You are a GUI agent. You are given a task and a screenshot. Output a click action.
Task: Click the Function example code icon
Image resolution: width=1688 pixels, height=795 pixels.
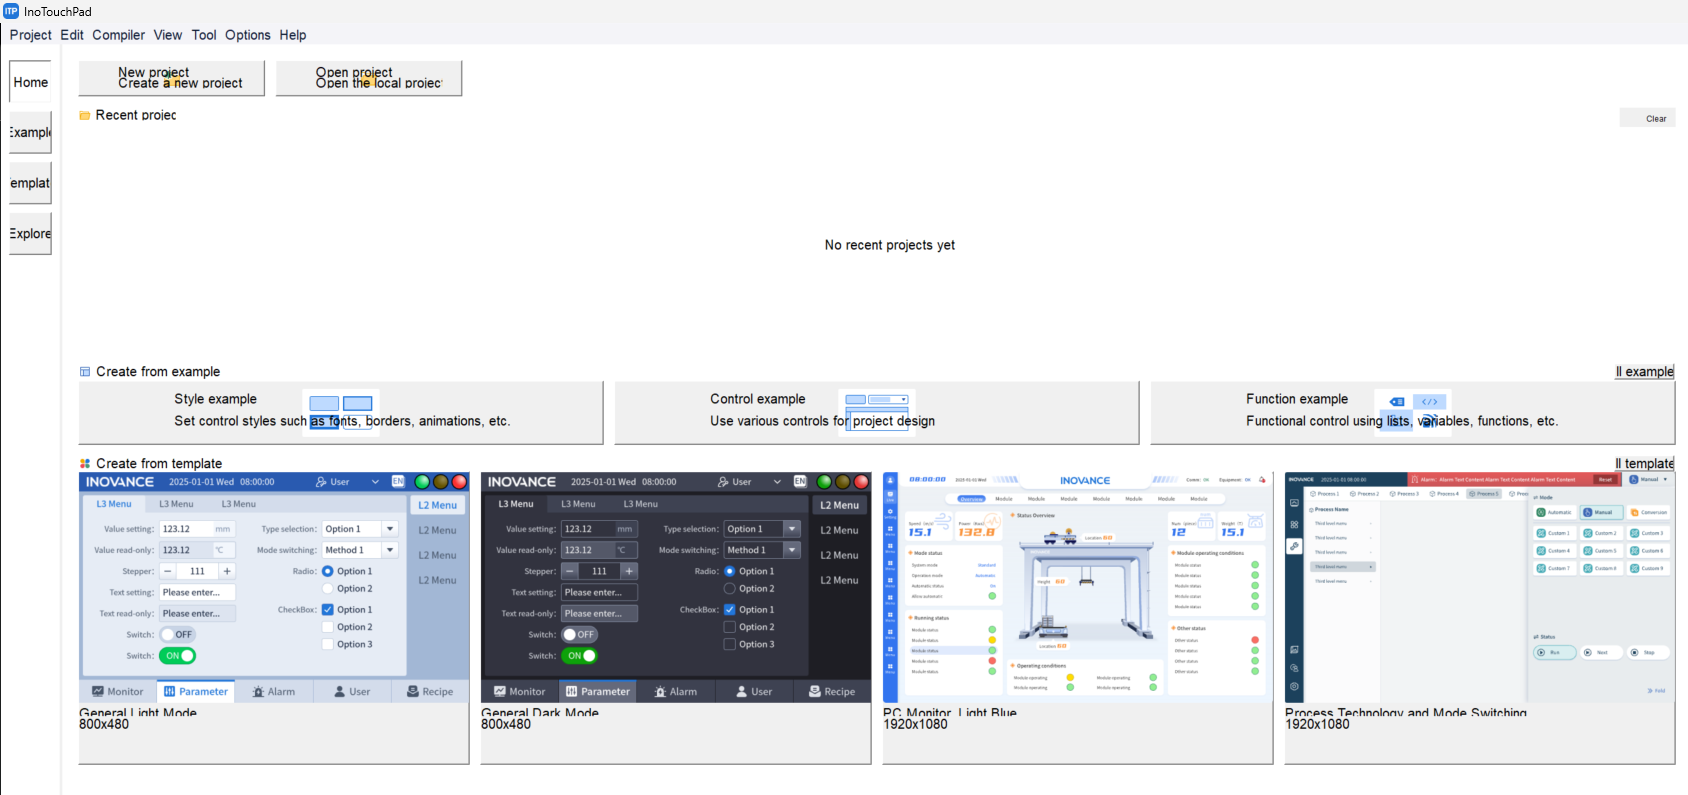pyautogui.click(x=1430, y=402)
